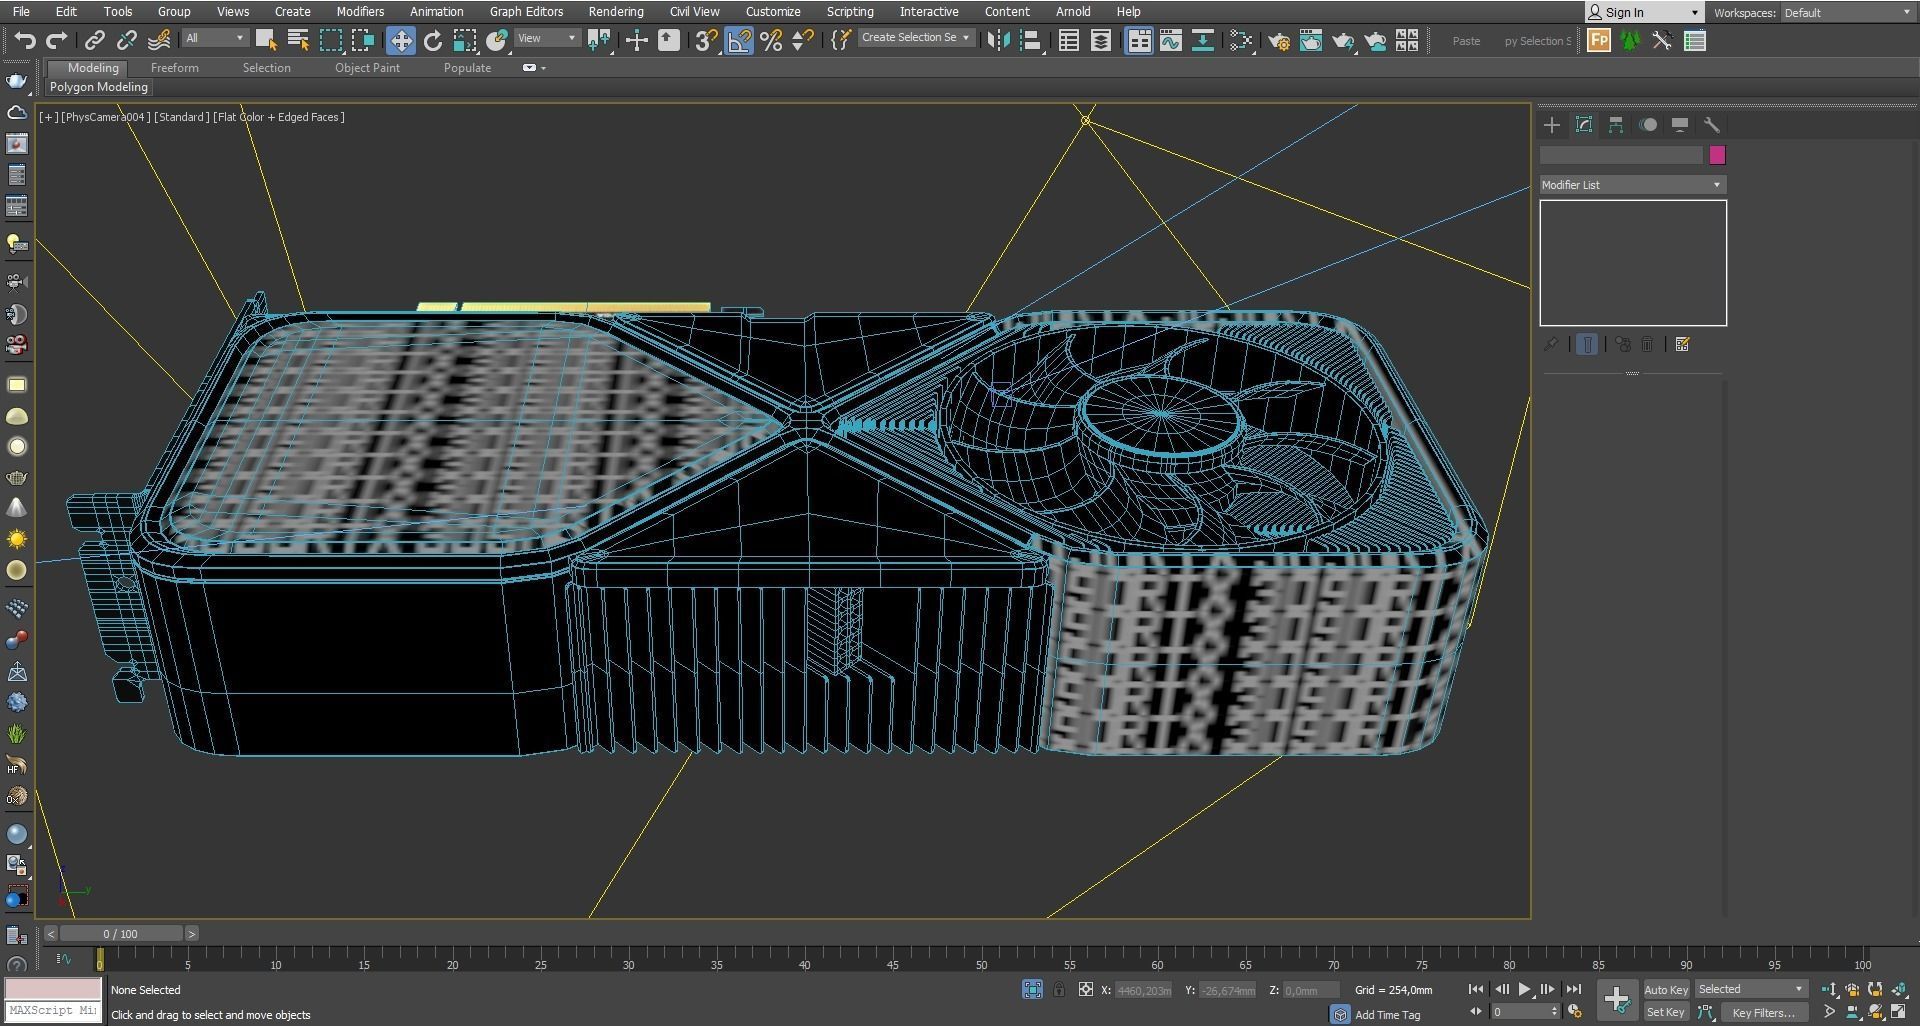Click the Time Configuration icon
This screenshot has width=1920, height=1026.
click(x=1574, y=1011)
